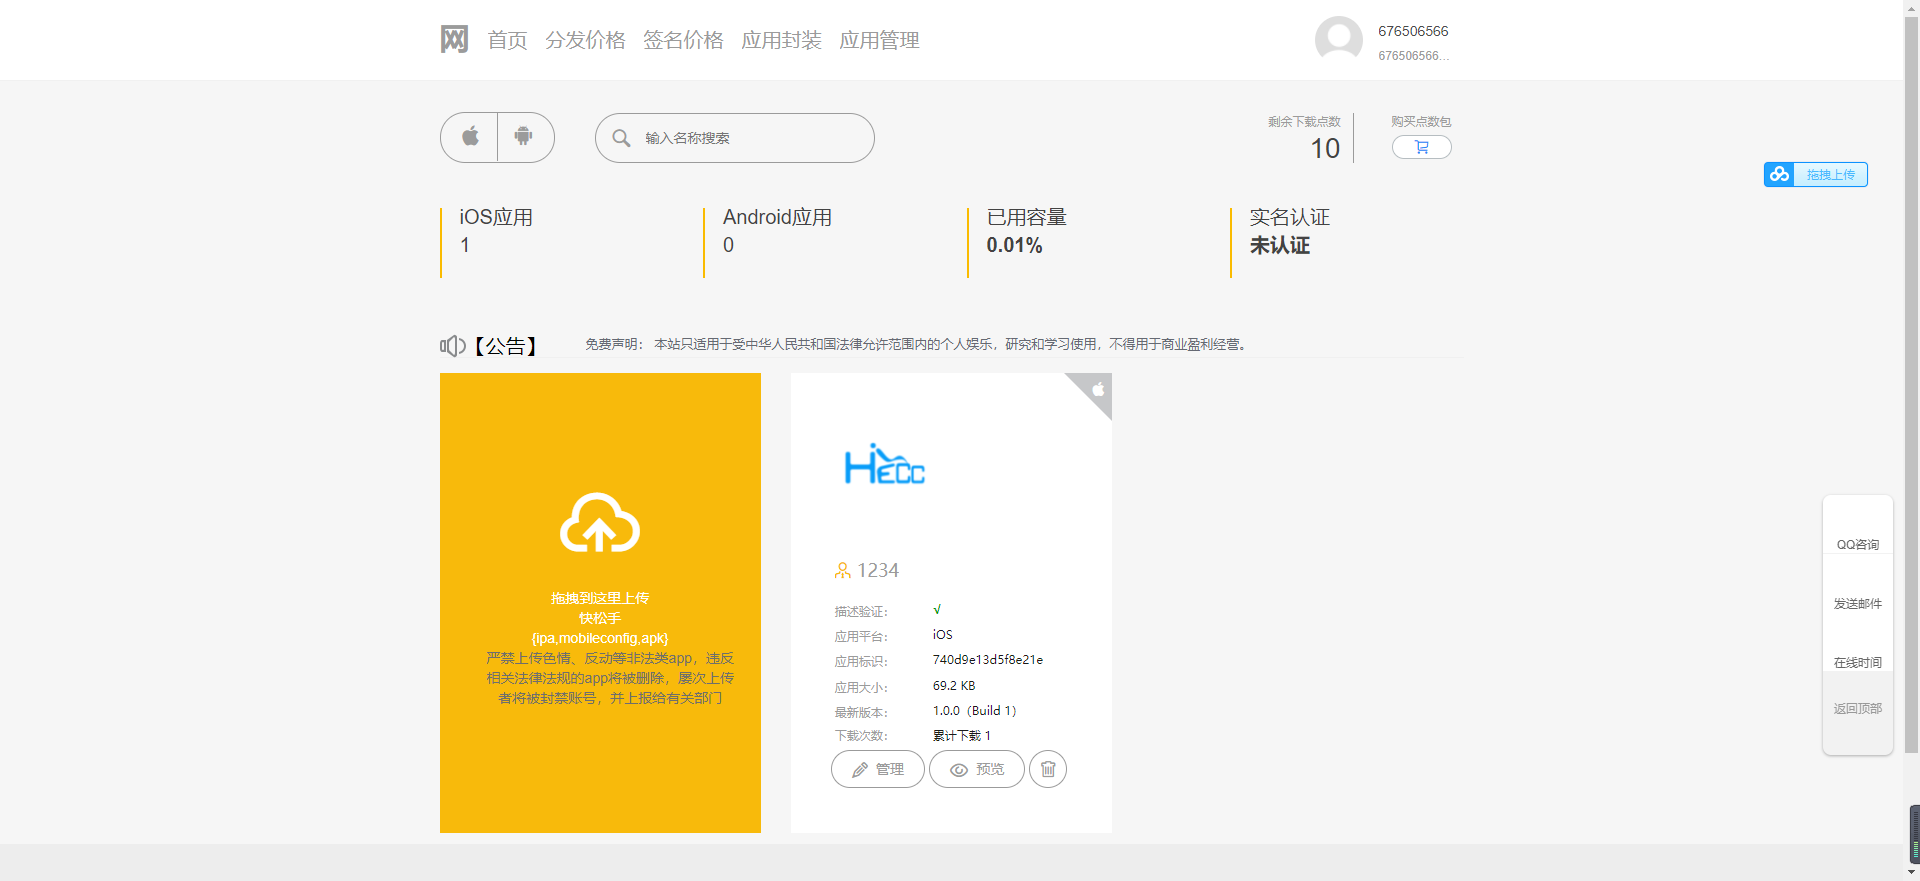Click the 预览 preview button with eye icon
This screenshot has height=881, width=1920.
click(x=976, y=769)
